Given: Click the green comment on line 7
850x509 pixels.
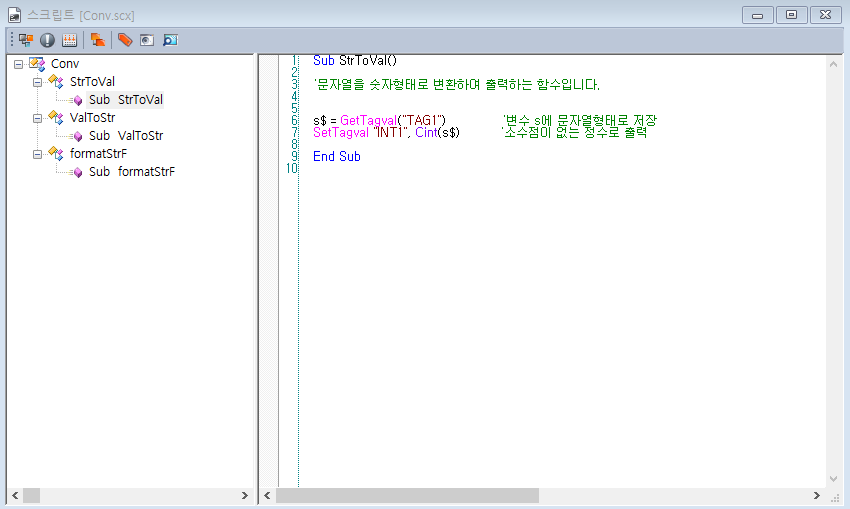Looking at the screenshot, I should pos(575,132).
